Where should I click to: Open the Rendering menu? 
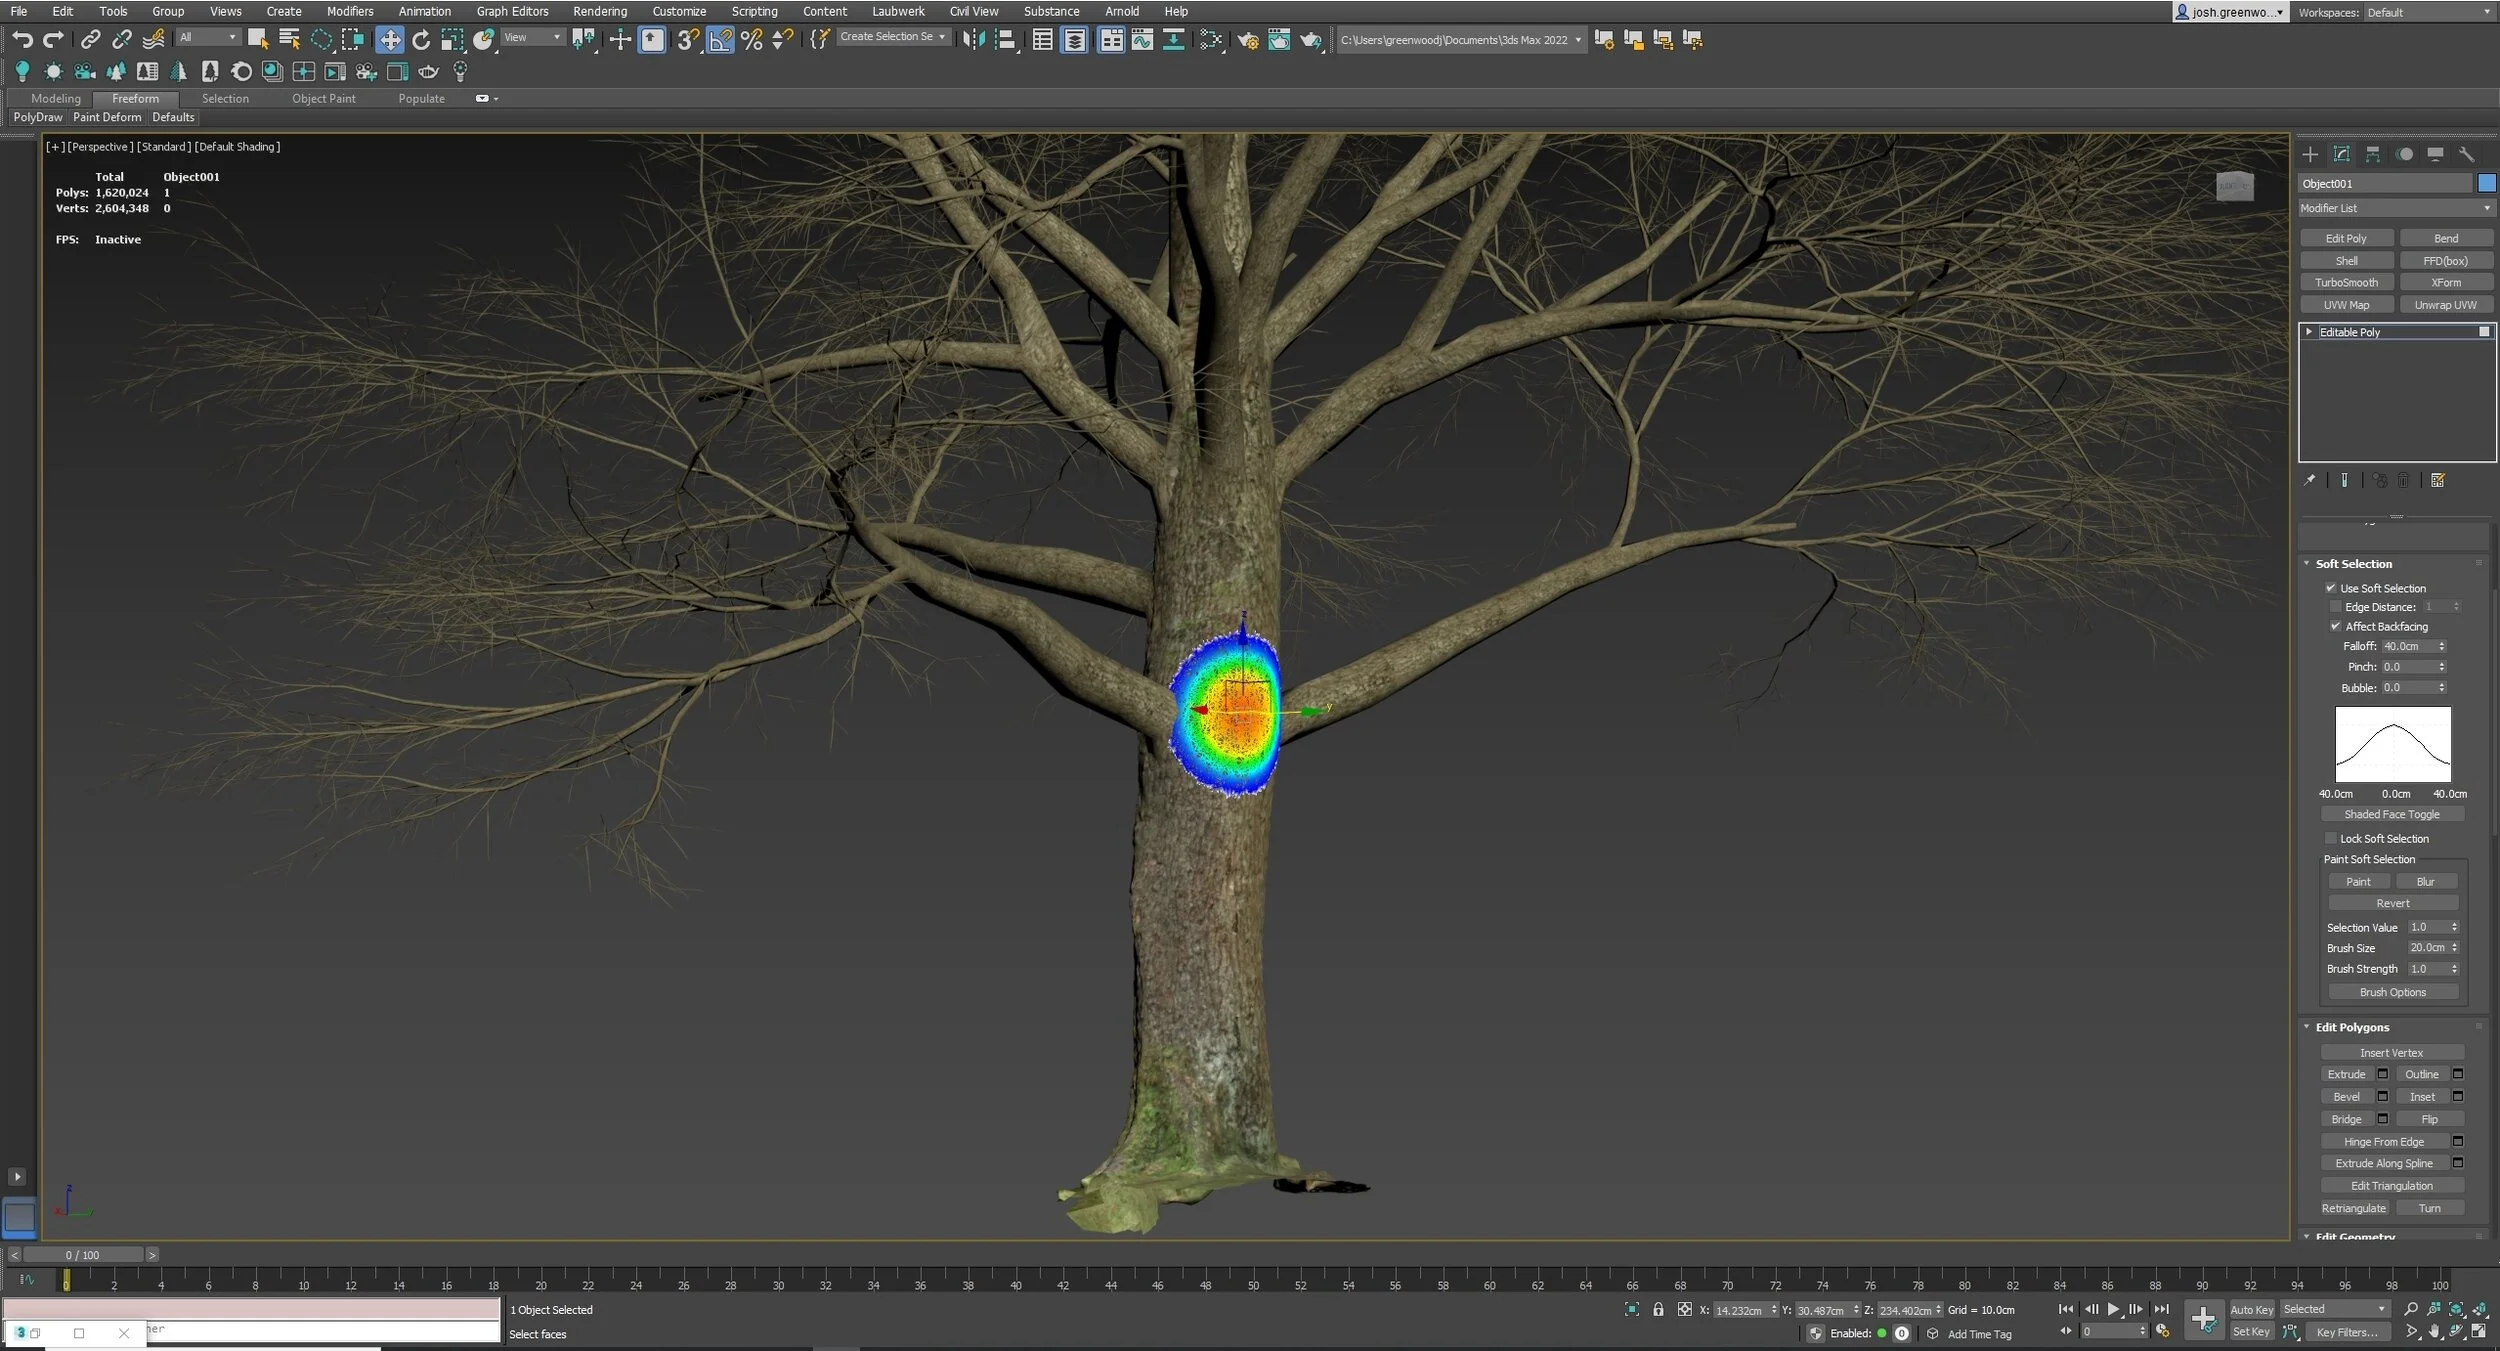click(599, 11)
